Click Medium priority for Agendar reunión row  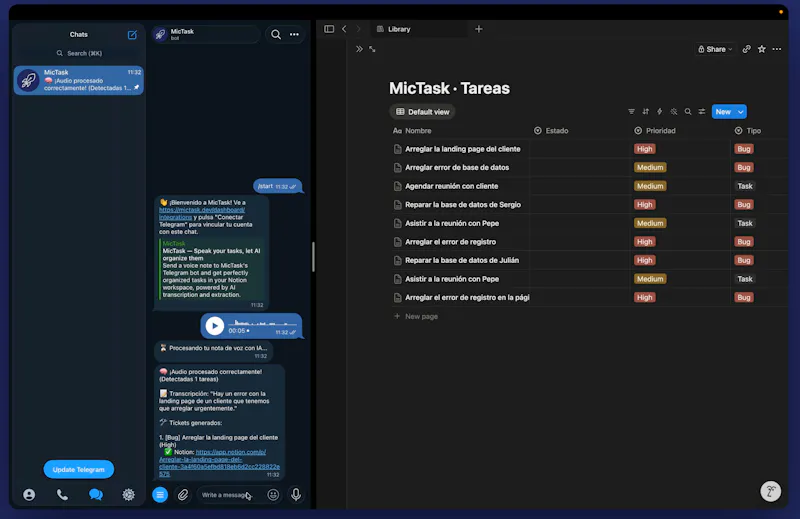click(650, 186)
